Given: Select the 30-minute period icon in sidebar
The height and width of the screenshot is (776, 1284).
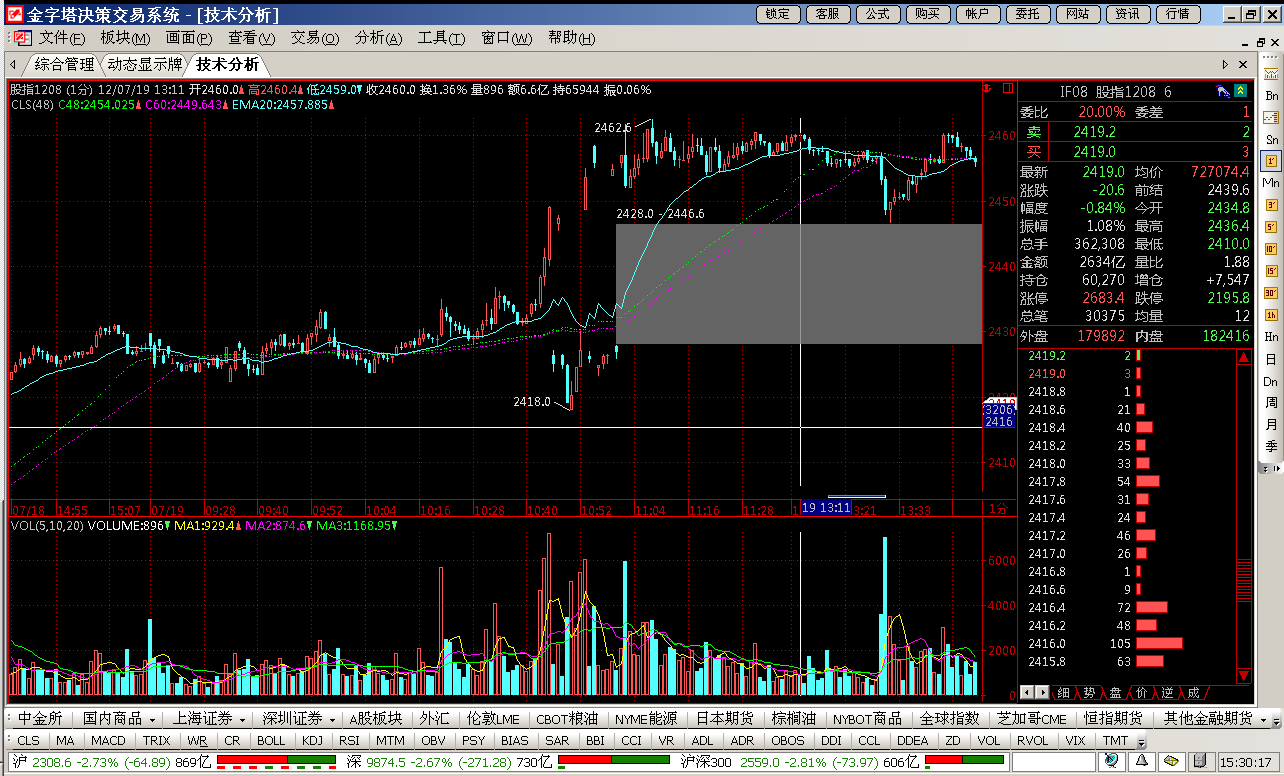Looking at the screenshot, I should coord(1271,293).
